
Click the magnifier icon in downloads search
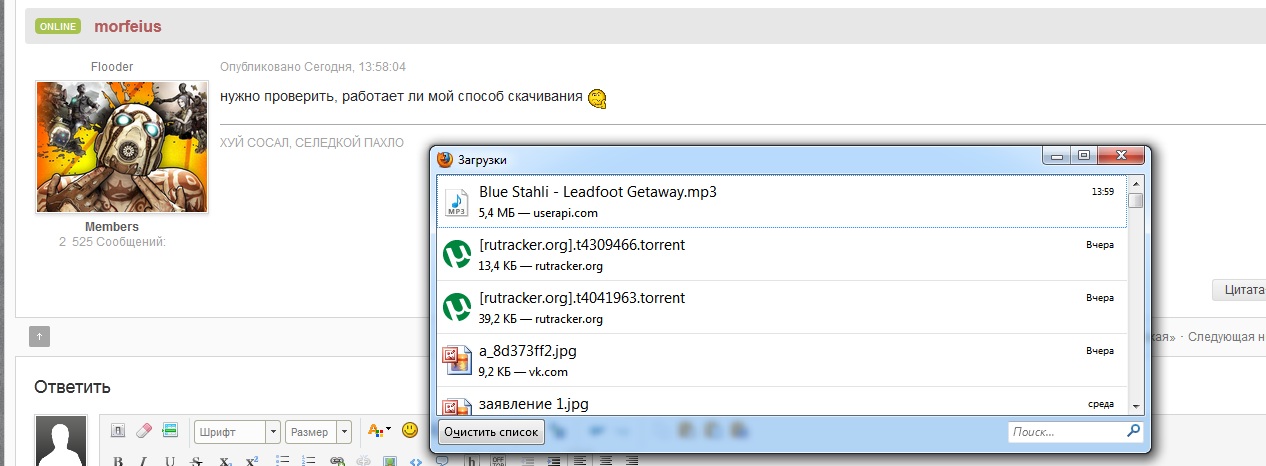(1132, 432)
